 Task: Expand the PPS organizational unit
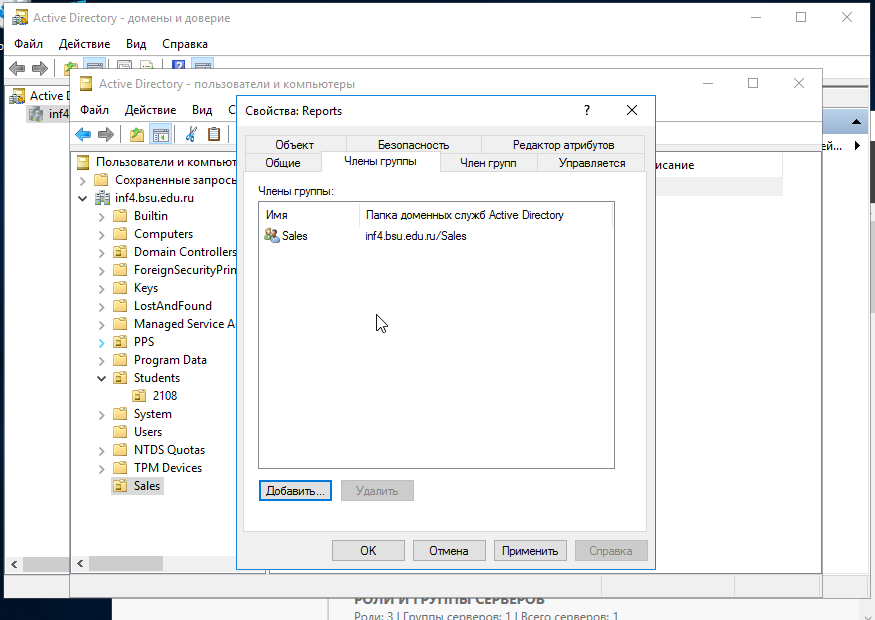pos(101,342)
